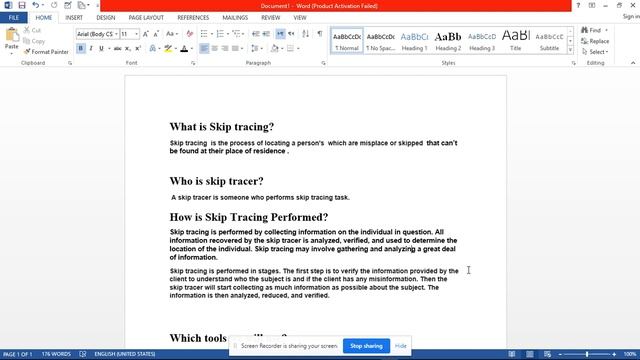This screenshot has width=640, height=360.
Task: Switch to the REVIEW tab
Action: click(x=271, y=18)
